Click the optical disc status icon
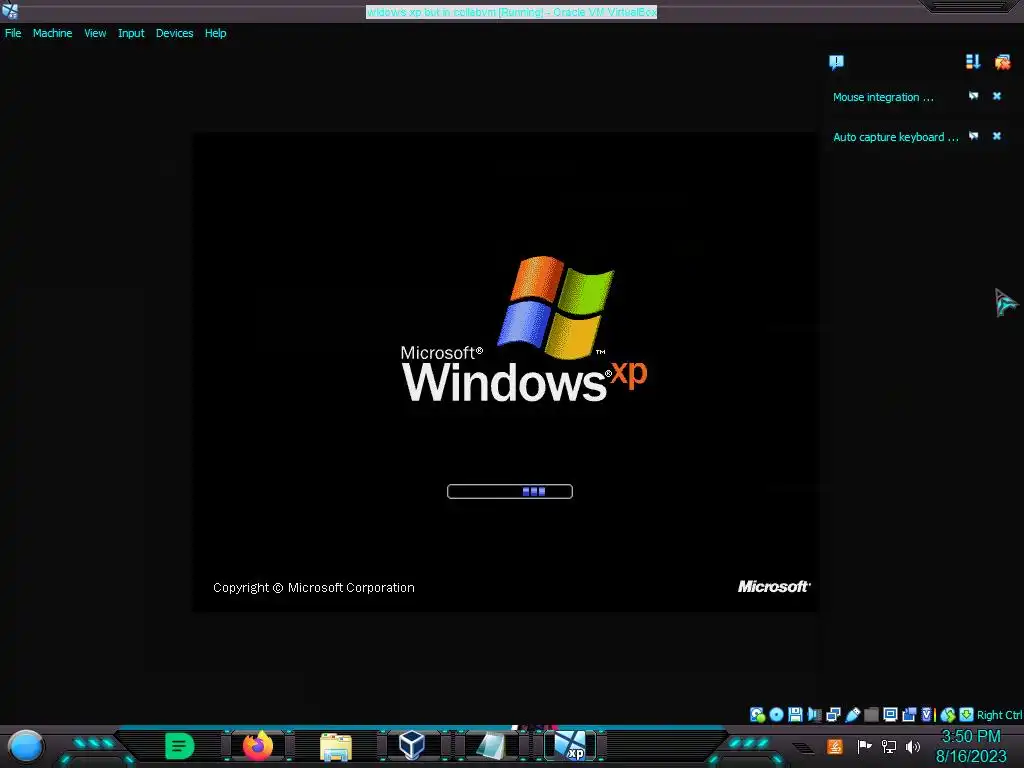Viewport: 1024px width, 768px height. tap(776, 714)
